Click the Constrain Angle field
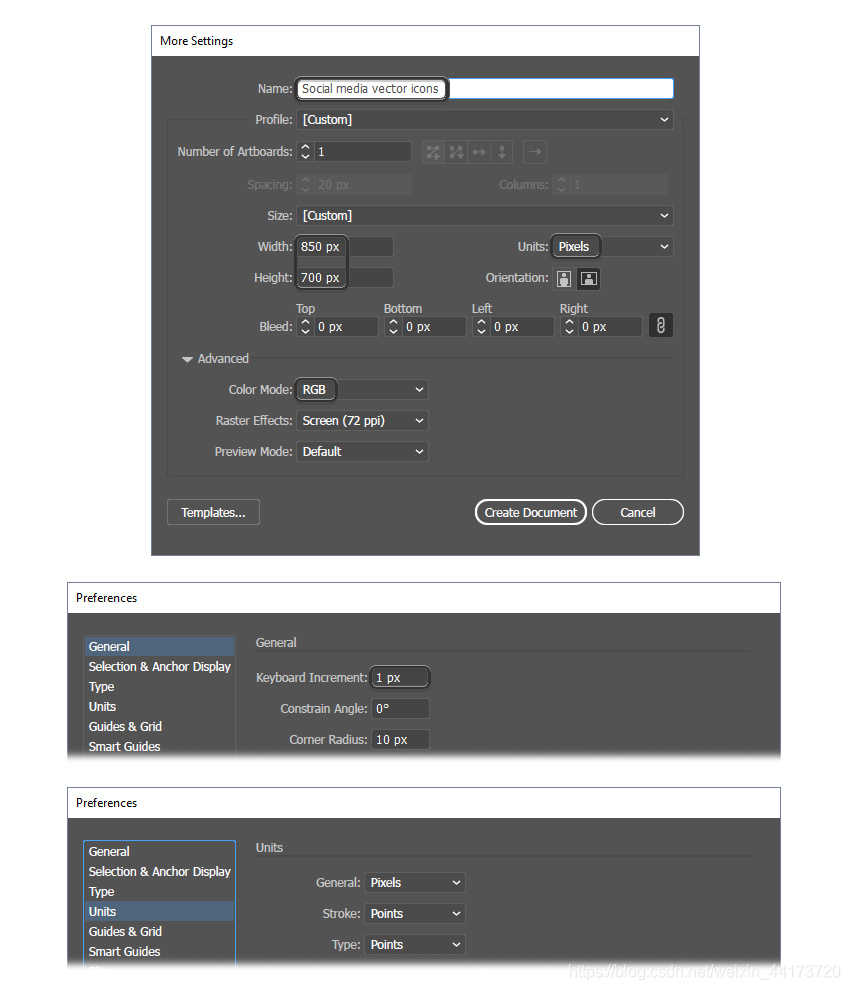The width and height of the screenshot is (850, 990). (400, 708)
